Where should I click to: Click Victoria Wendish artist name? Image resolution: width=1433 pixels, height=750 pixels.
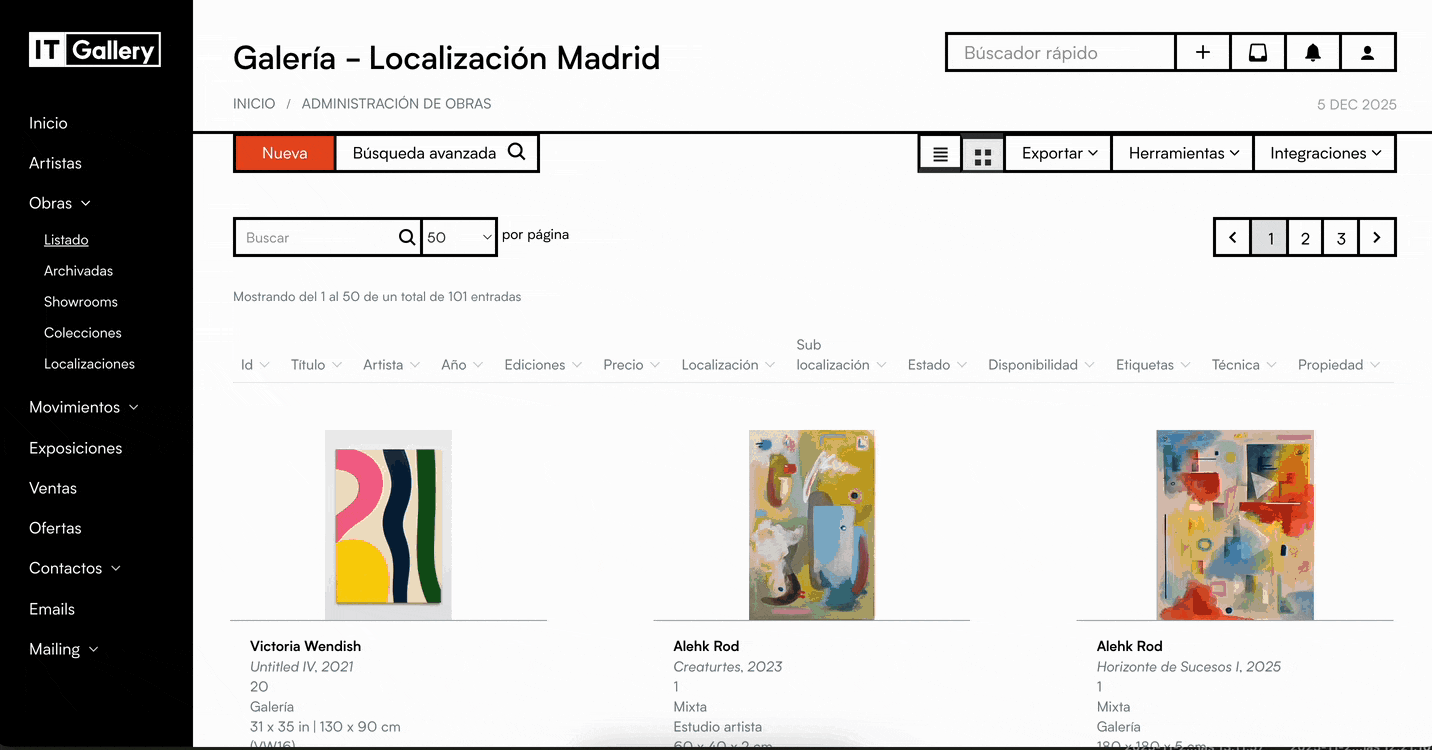(x=305, y=646)
